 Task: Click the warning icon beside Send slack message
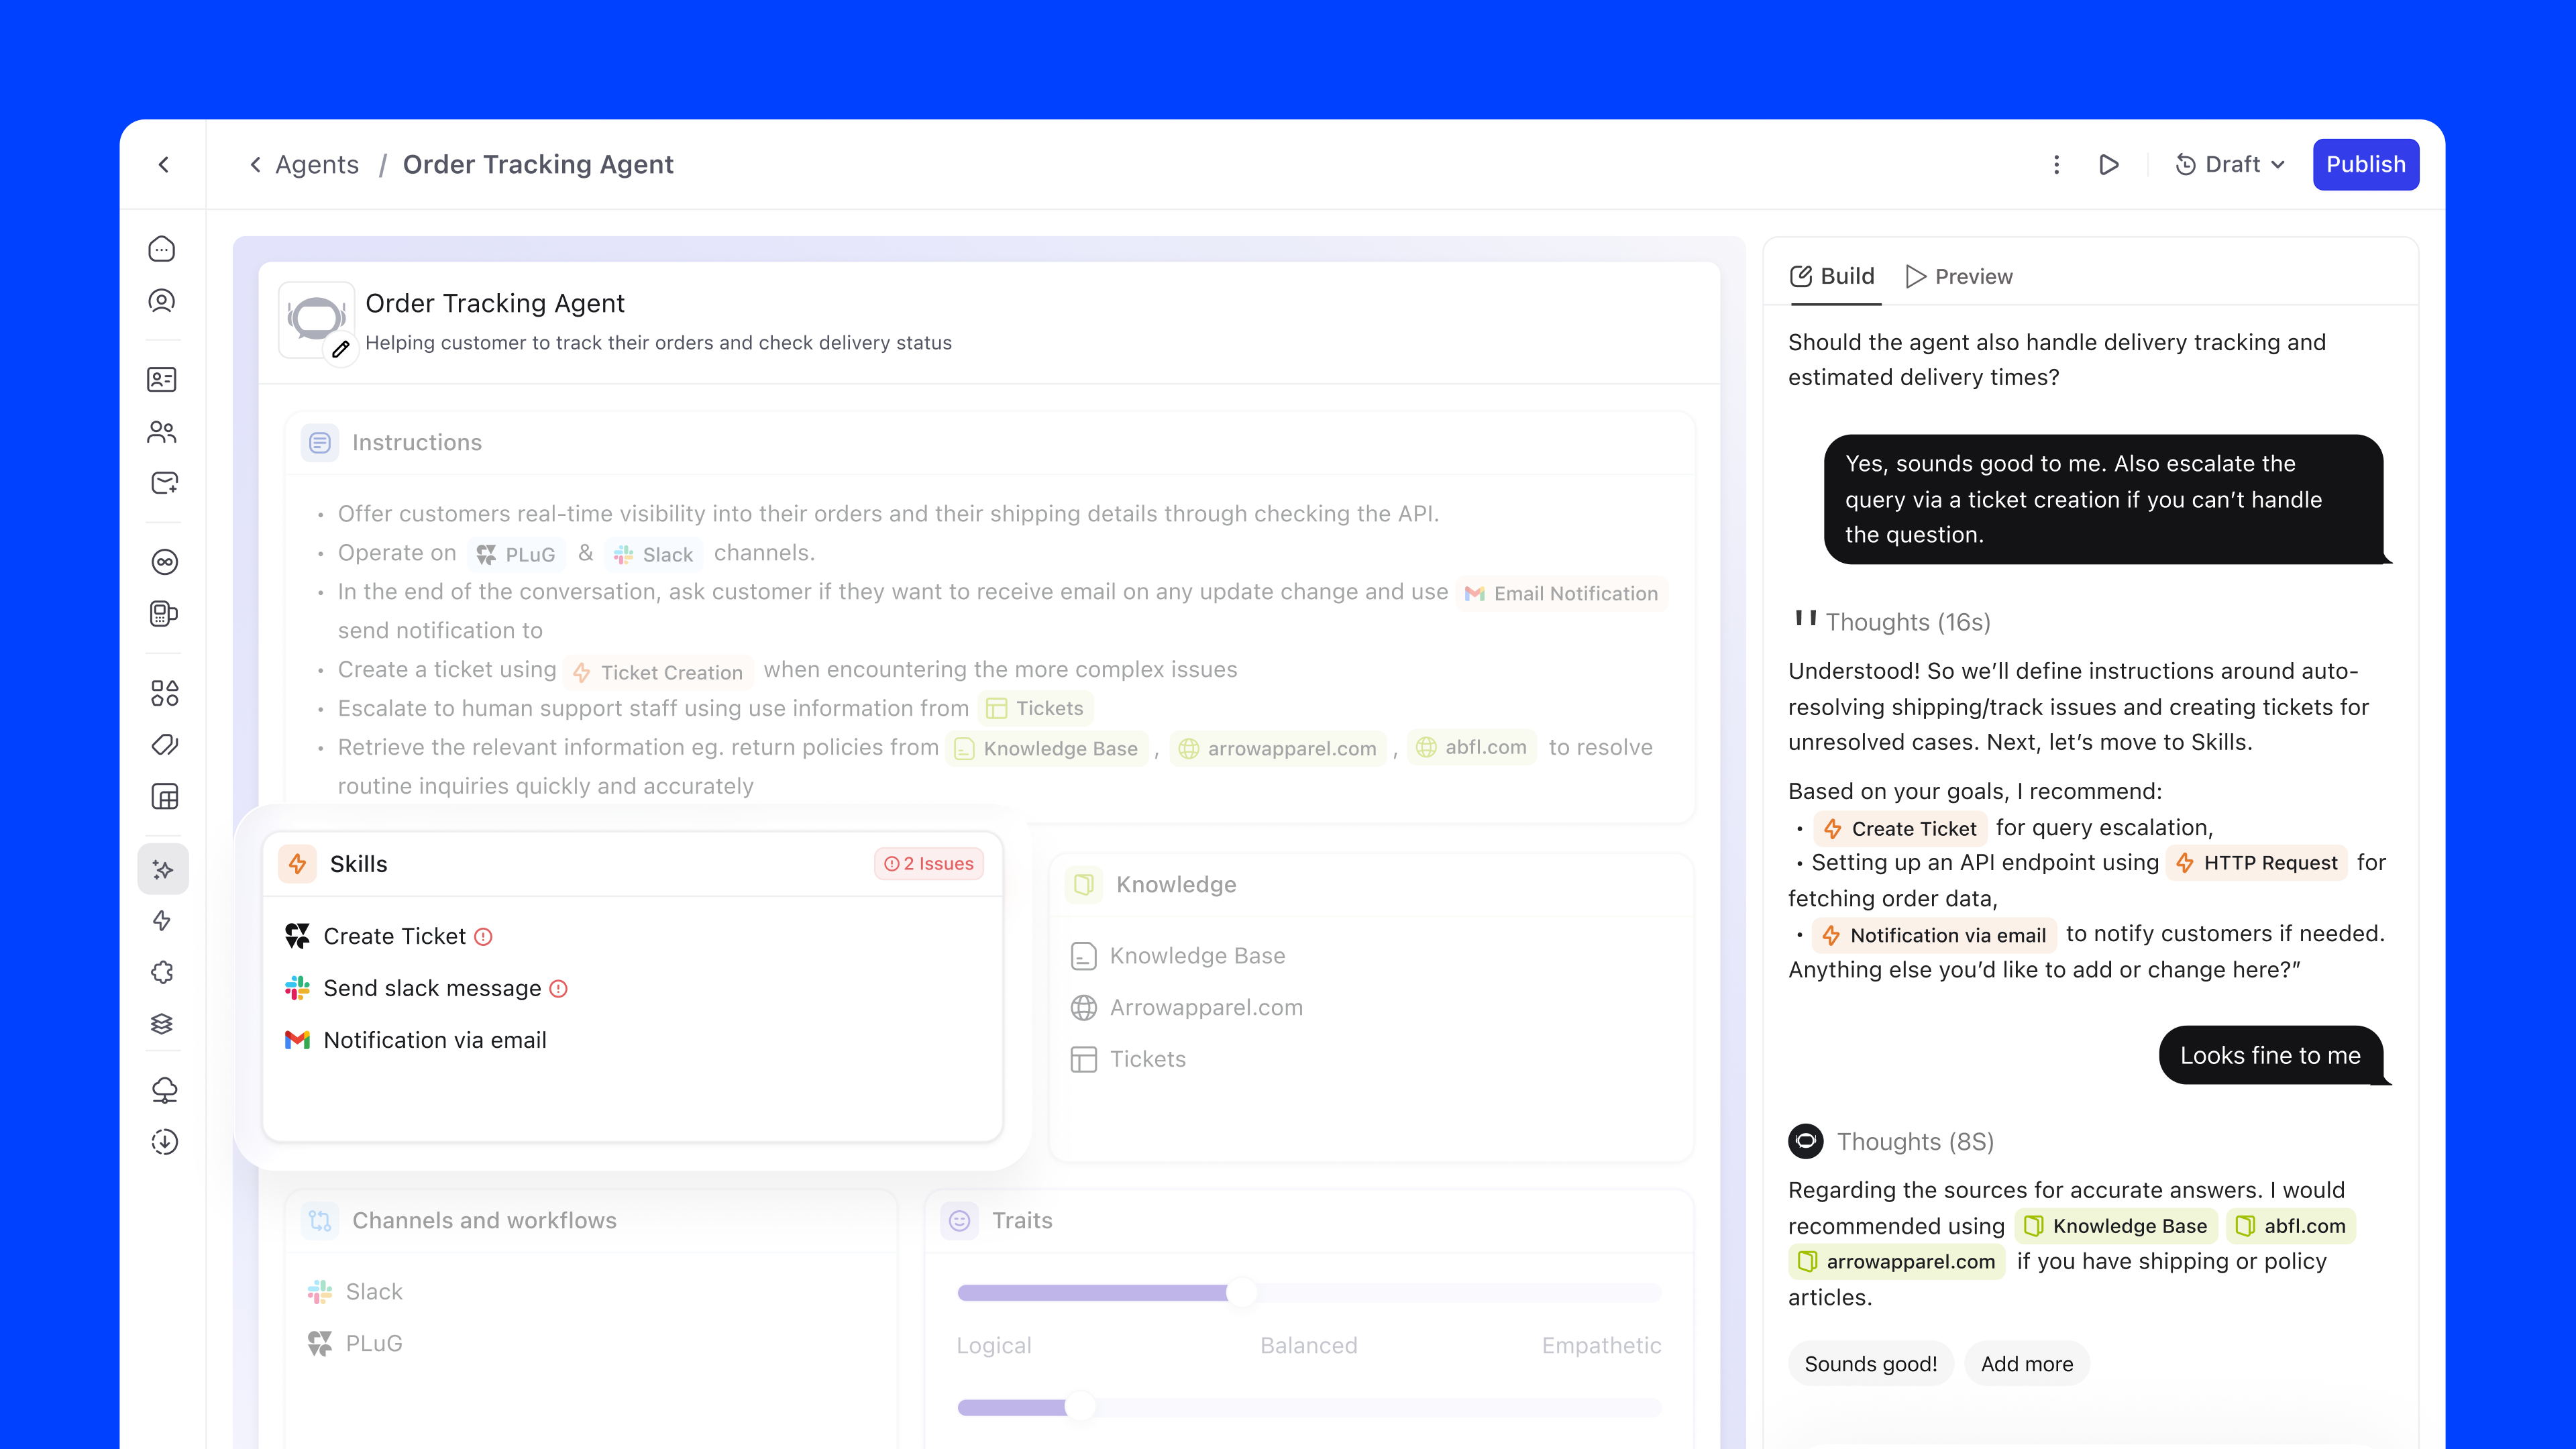pos(559,989)
